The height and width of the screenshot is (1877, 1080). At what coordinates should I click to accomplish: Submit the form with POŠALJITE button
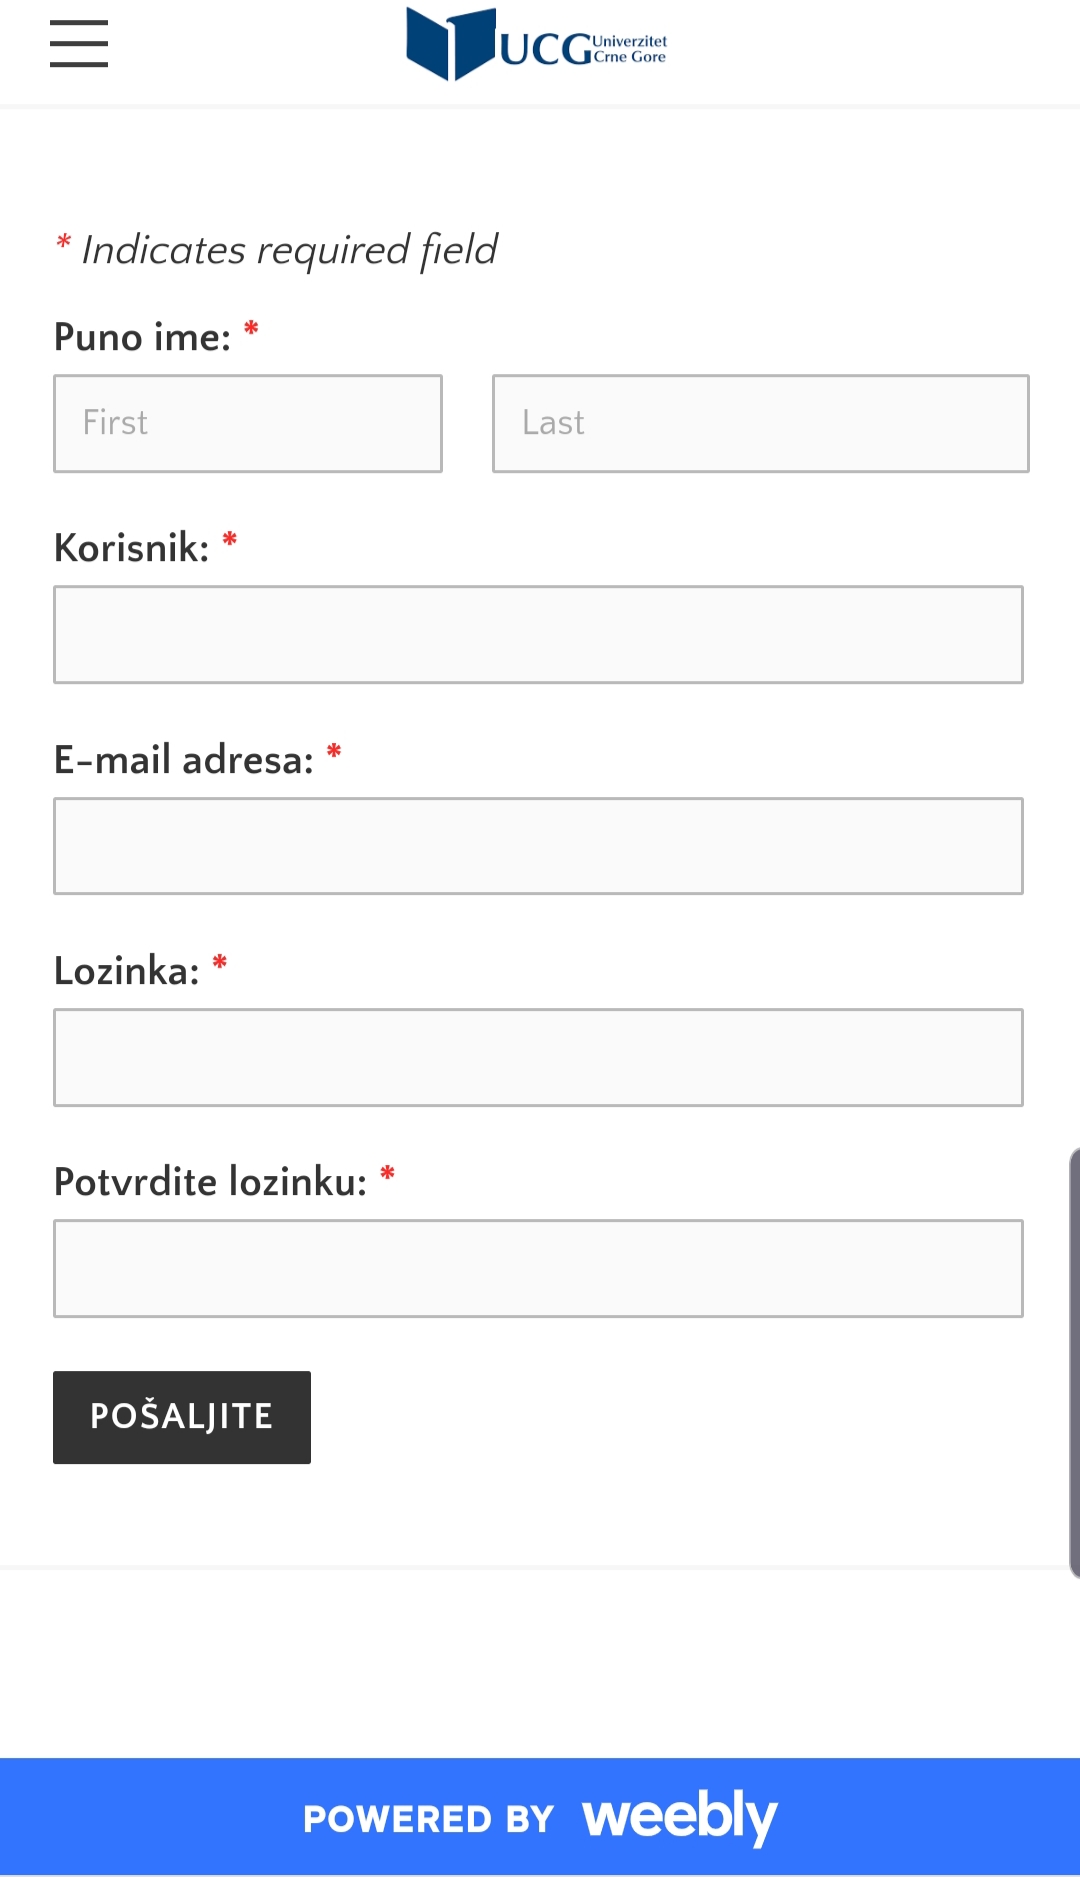click(x=182, y=1417)
